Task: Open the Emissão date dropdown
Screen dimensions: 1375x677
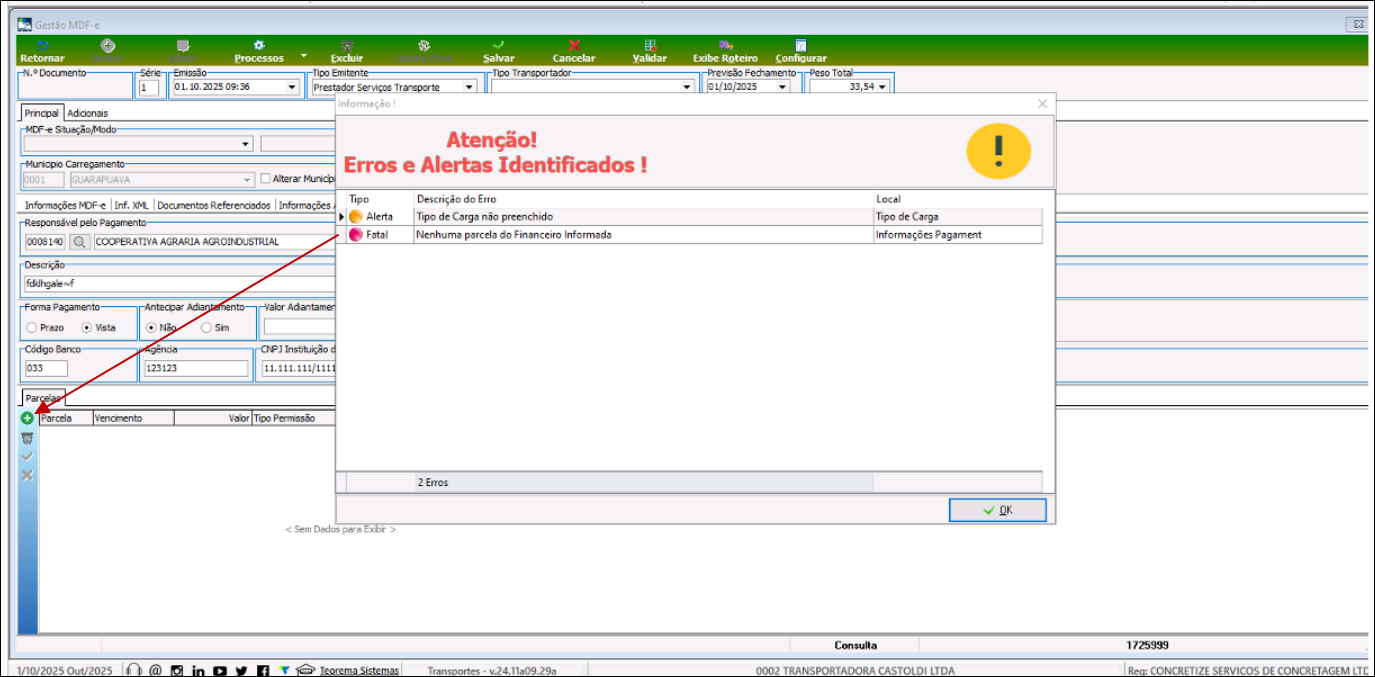Action: (x=292, y=87)
